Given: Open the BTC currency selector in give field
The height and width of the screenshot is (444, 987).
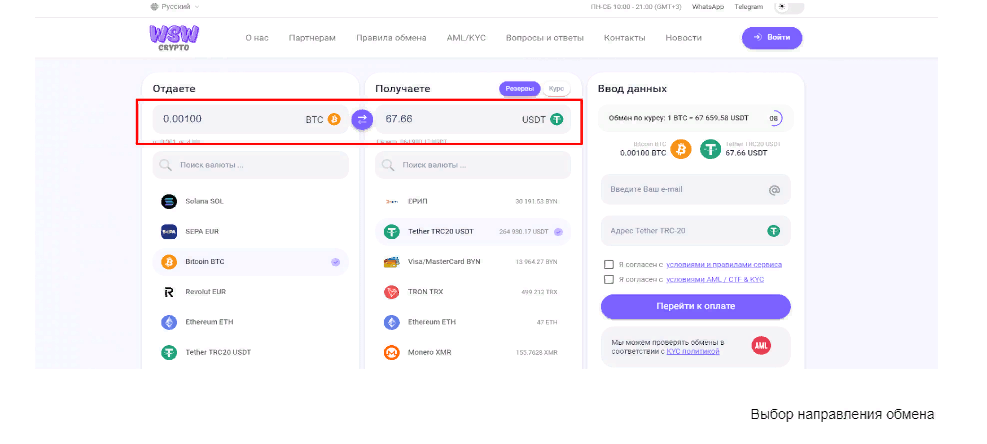Looking at the screenshot, I should pos(323,119).
